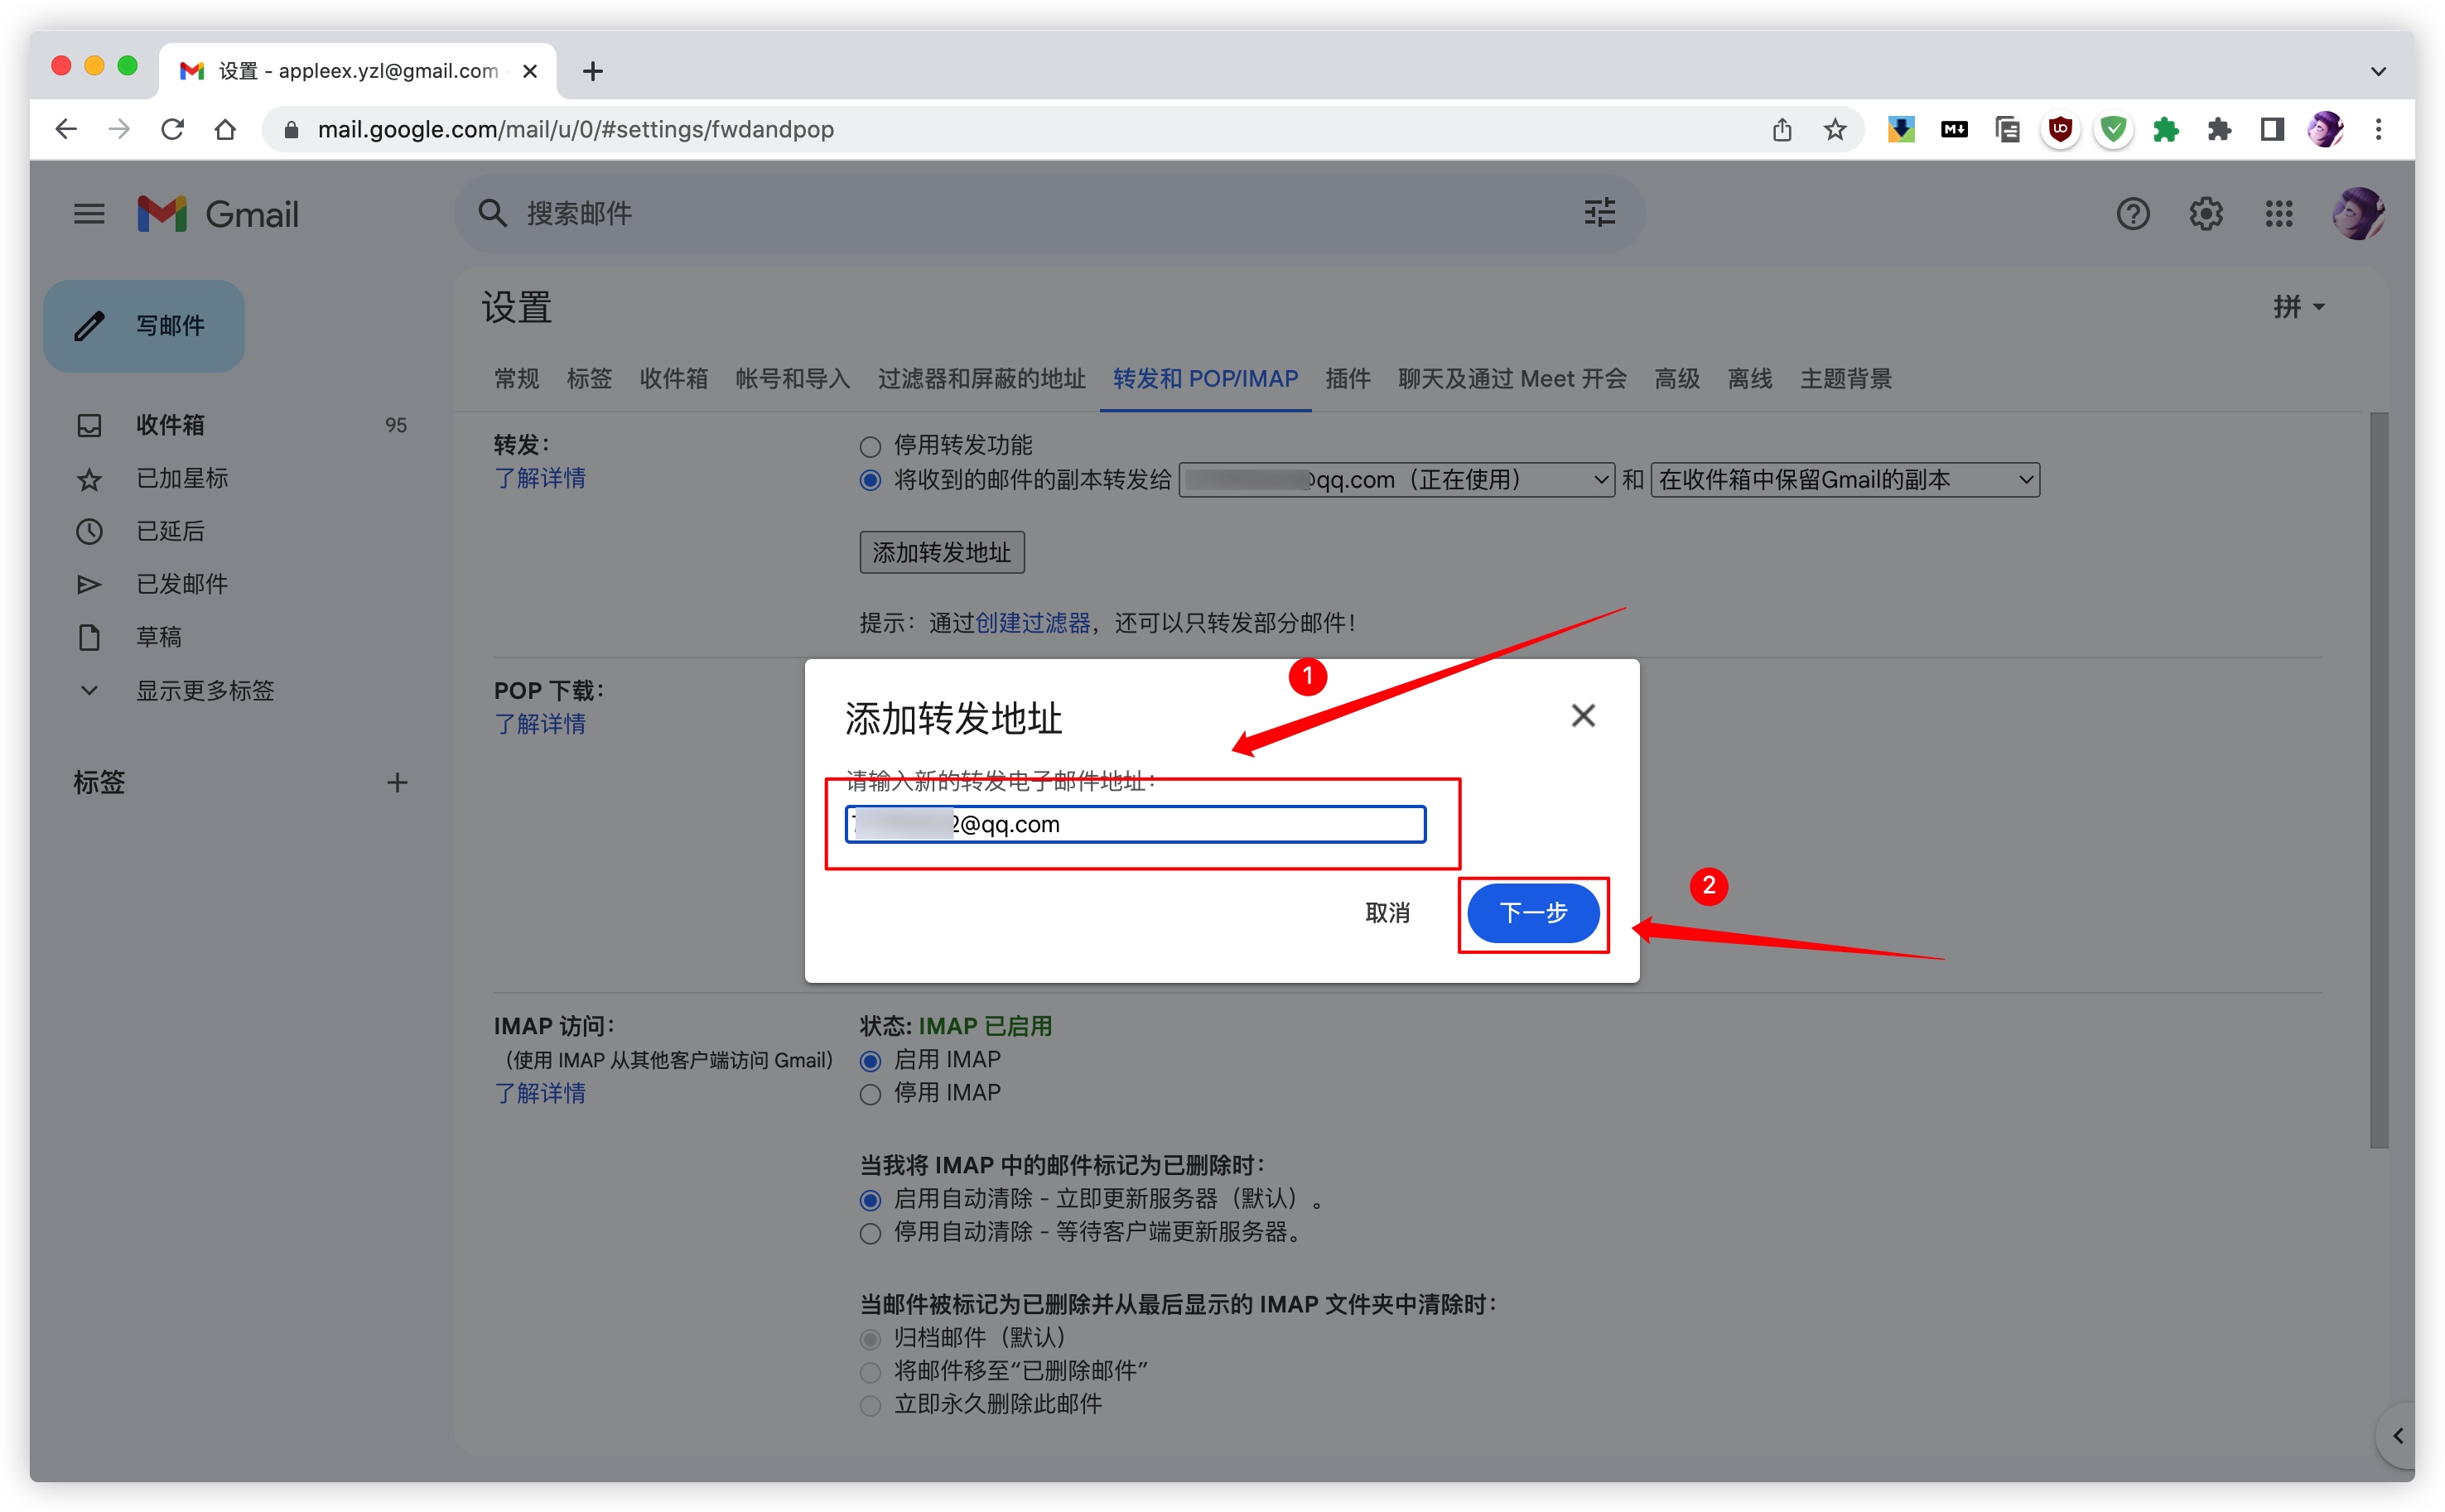Select auto-expunge off radio option

click(870, 1233)
